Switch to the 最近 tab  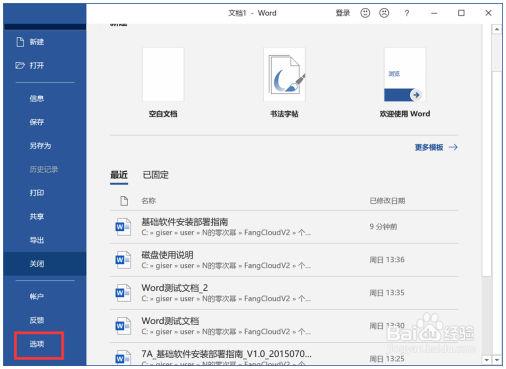(119, 175)
